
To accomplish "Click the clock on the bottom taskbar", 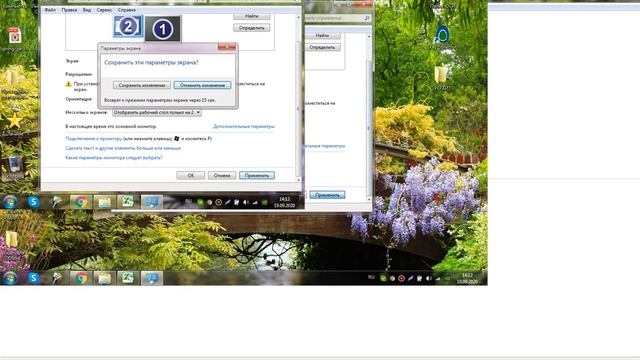I will click(467, 278).
